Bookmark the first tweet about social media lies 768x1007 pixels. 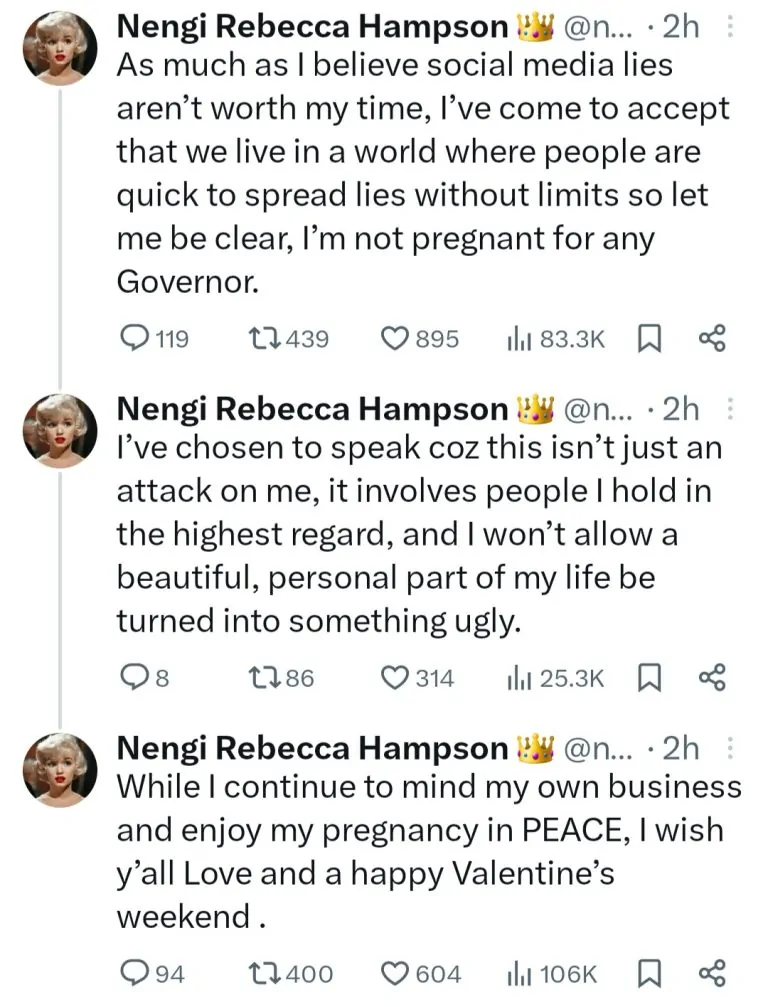(647, 340)
